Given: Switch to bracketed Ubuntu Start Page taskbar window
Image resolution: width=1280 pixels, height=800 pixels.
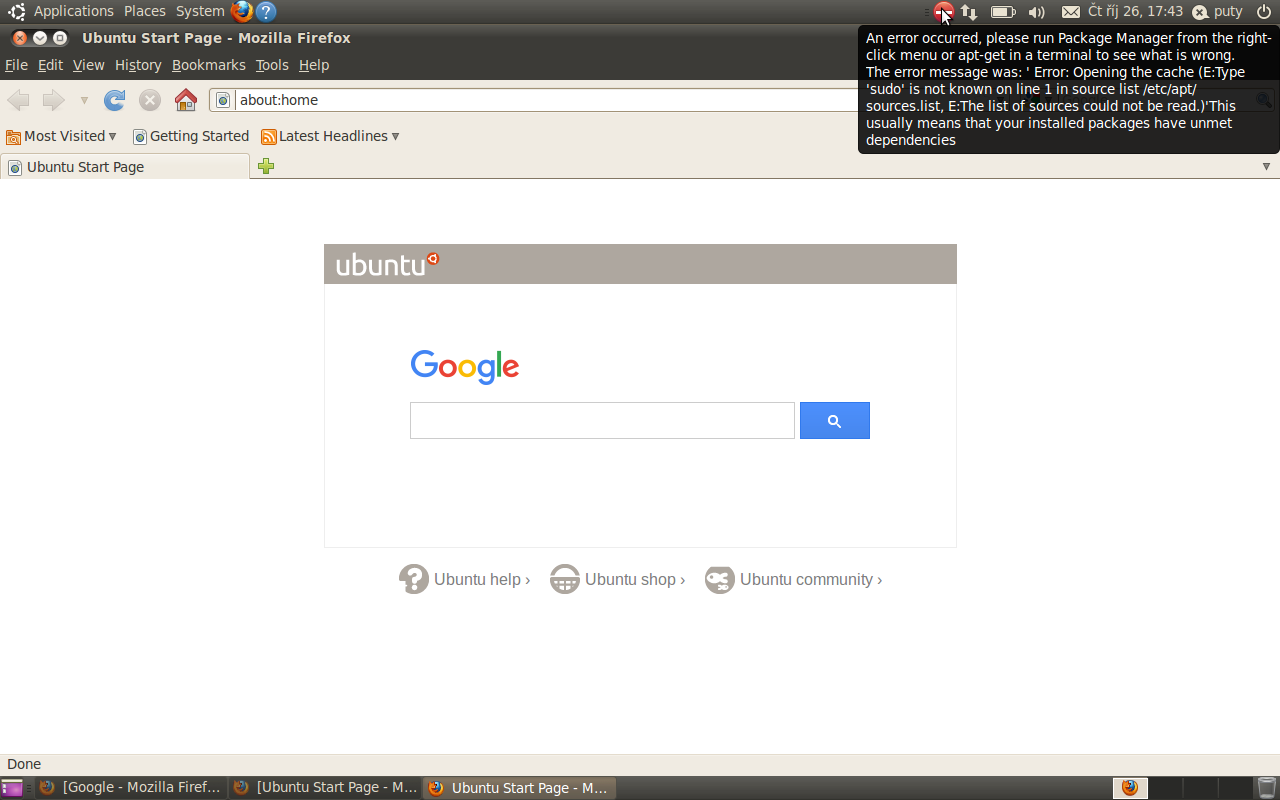Looking at the screenshot, I should pos(325,788).
